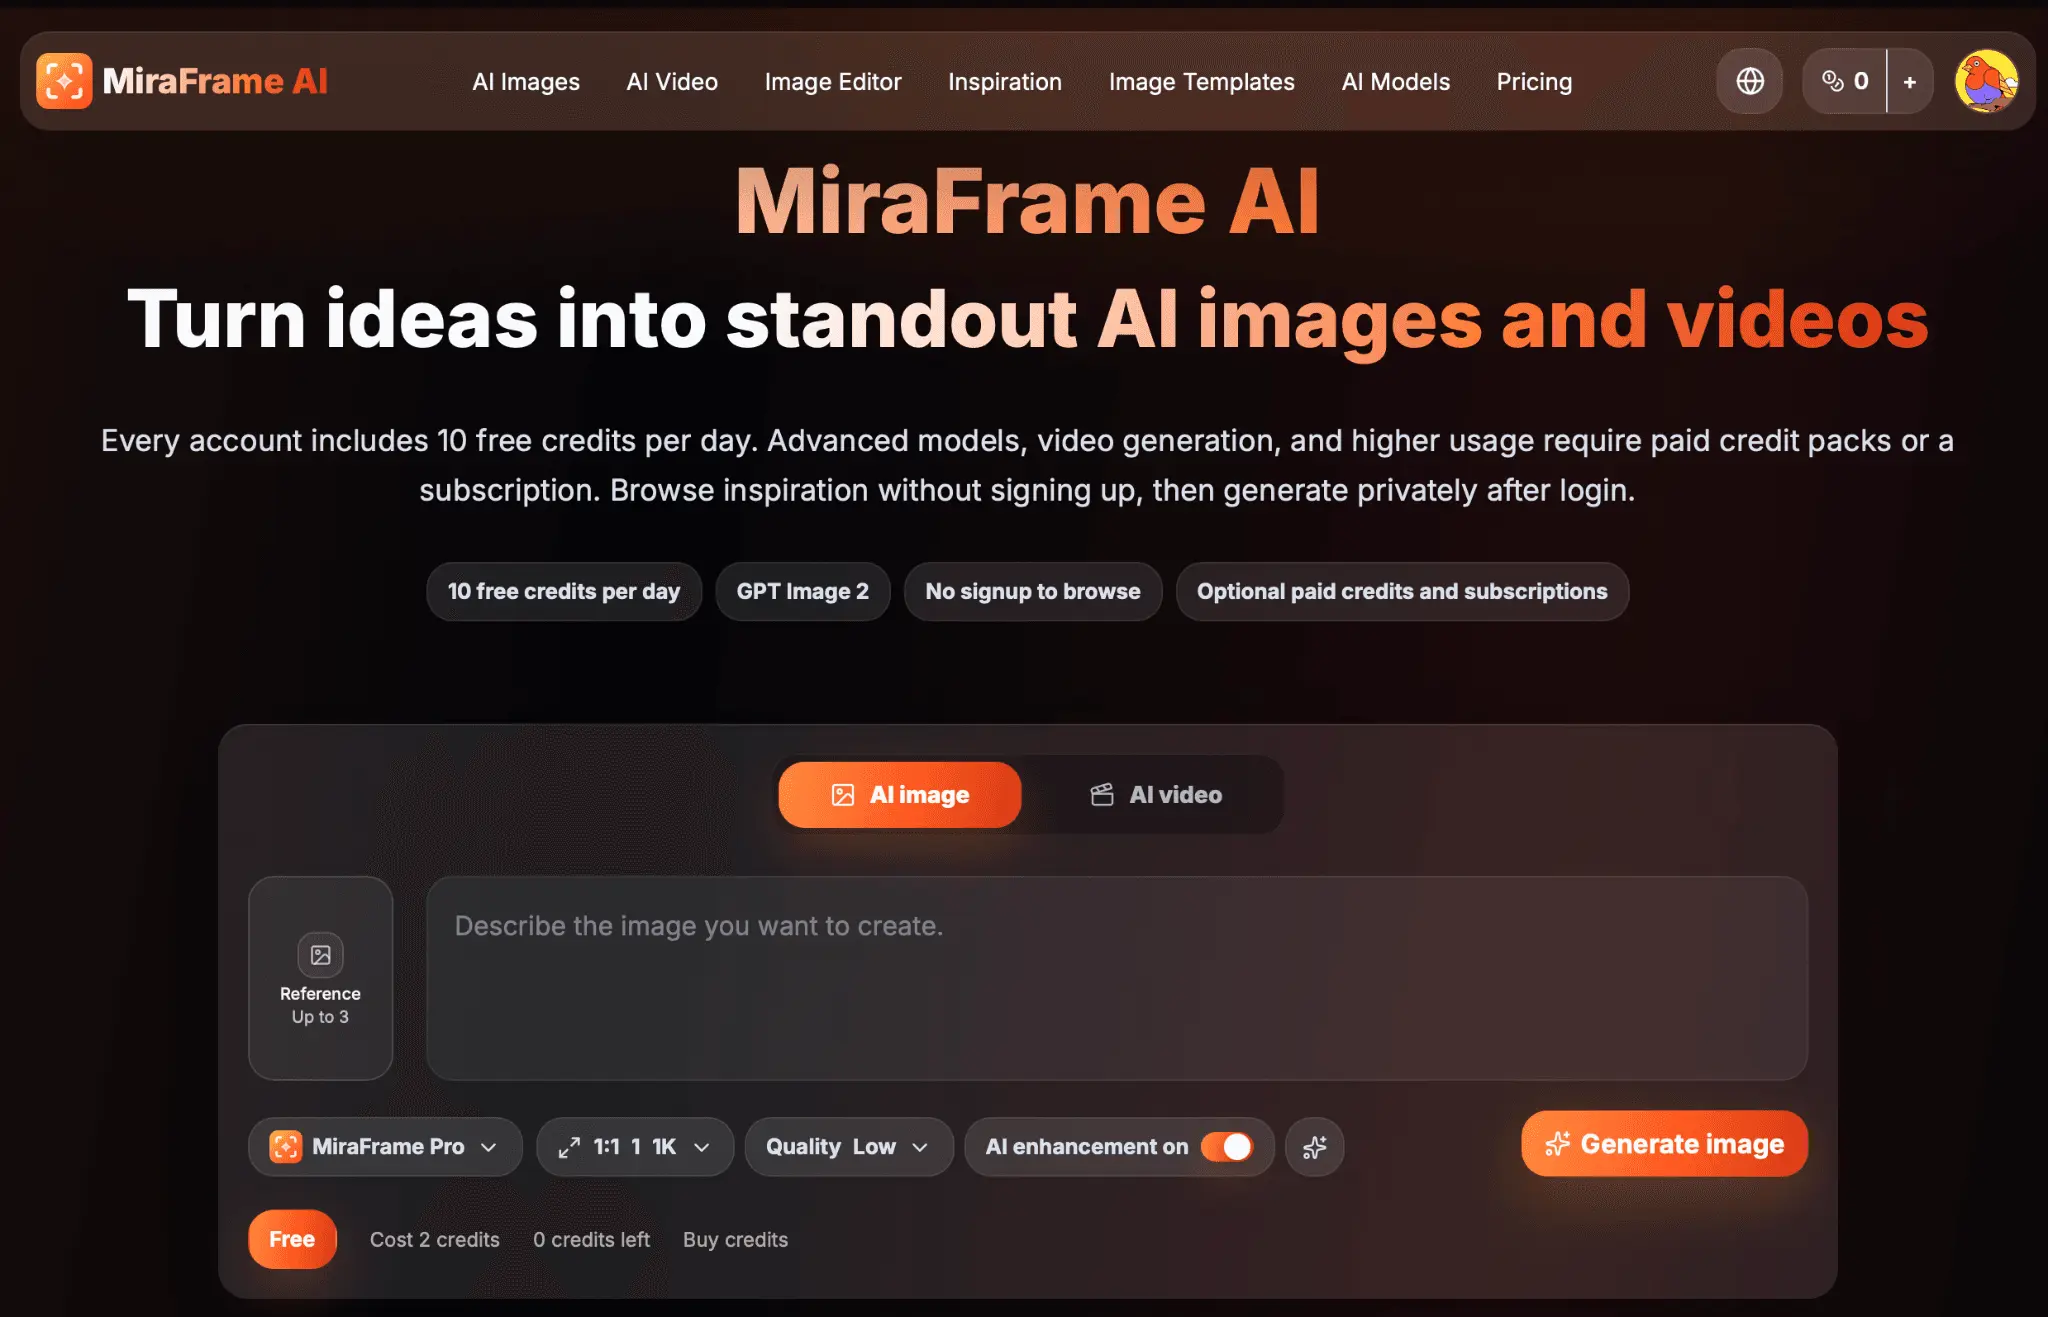This screenshot has height=1317, width=2048.
Task: Open the Pricing page
Action: (x=1534, y=82)
